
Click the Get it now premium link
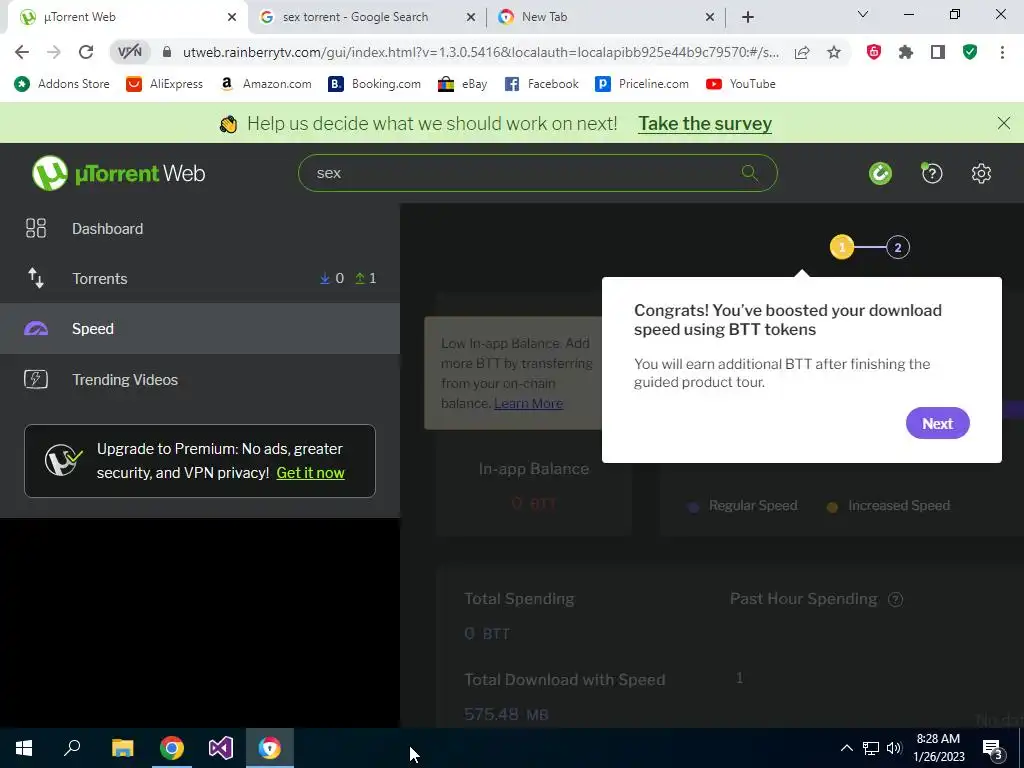click(x=310, y=473)
